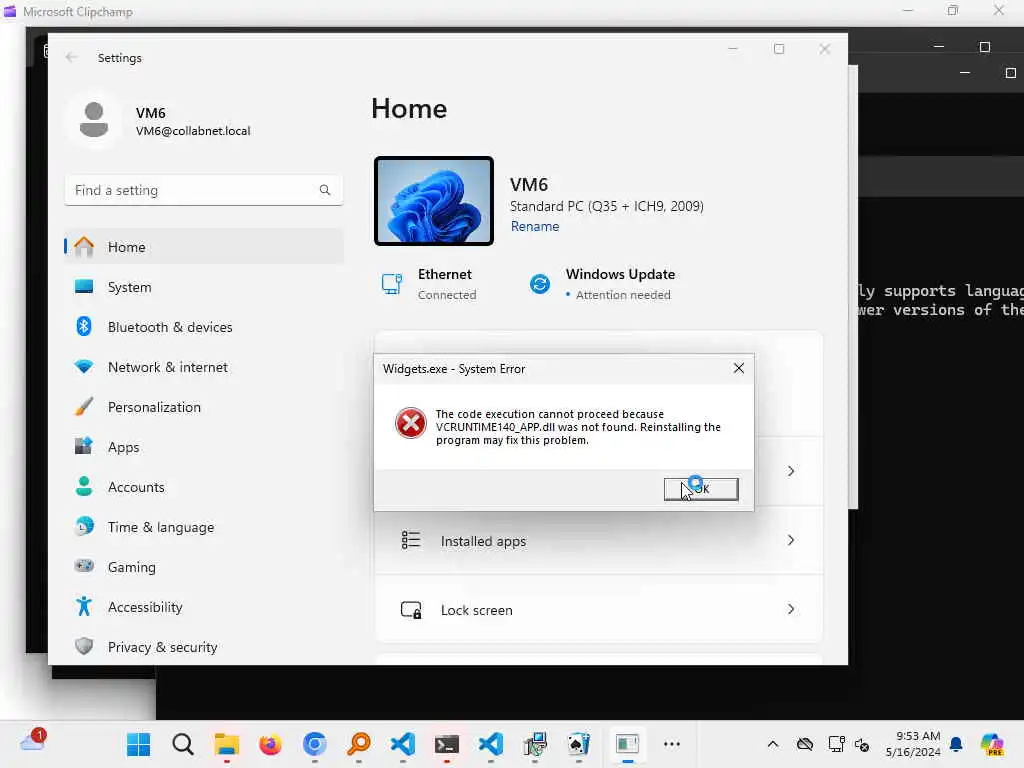Close the Widgets.exe System Error dialog
This screenshot has width=1024, height=768.
point(739,368)
